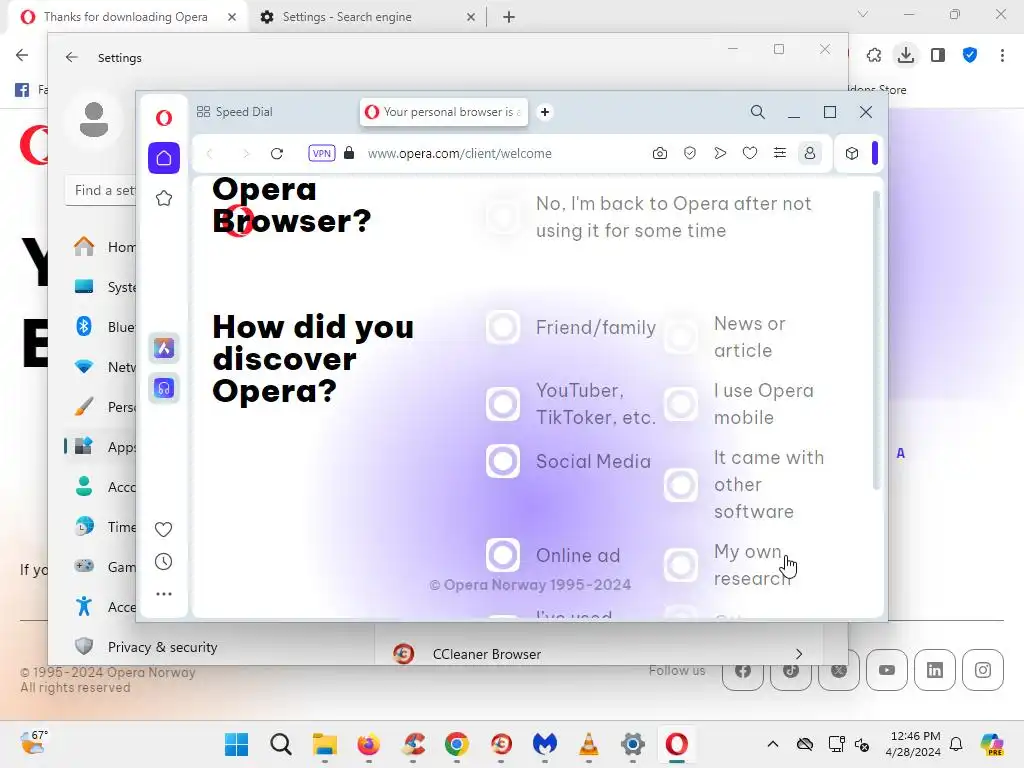Open Chrome downloads icon

906,56
